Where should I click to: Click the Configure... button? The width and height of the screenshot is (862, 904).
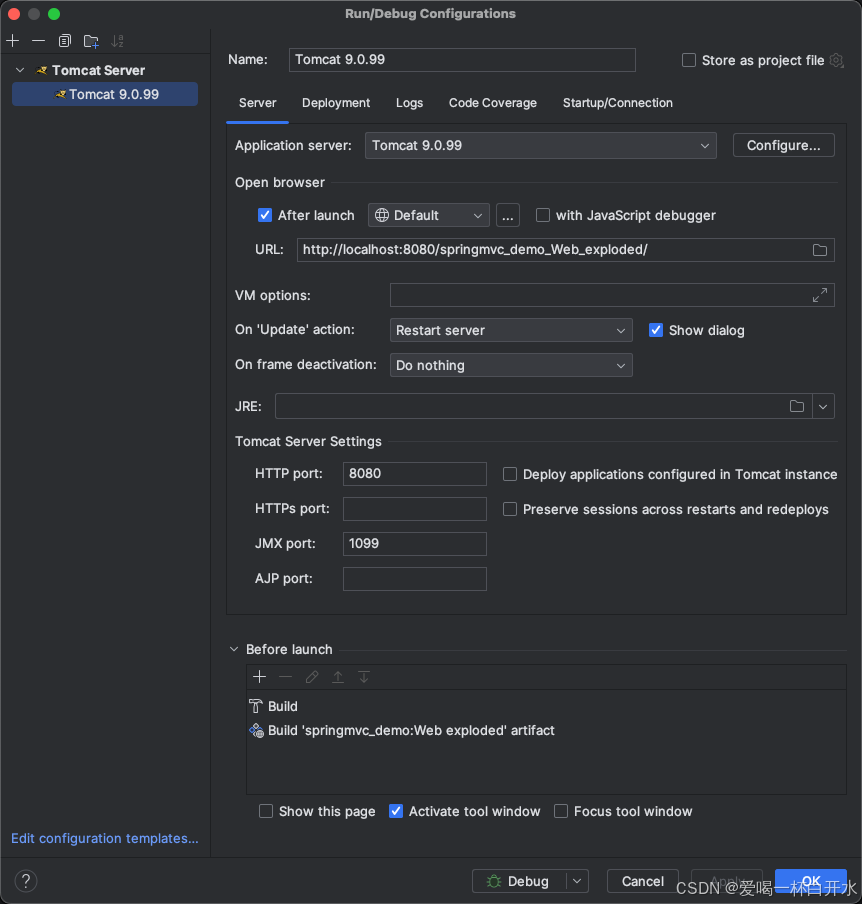(x=783, y=145)
